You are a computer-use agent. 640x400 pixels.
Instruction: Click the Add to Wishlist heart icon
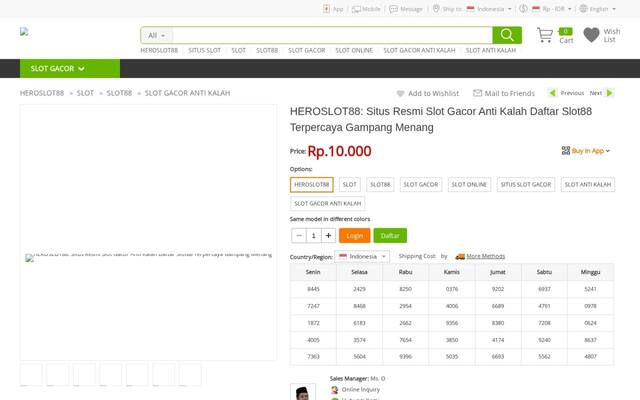(x=400, y=93)
